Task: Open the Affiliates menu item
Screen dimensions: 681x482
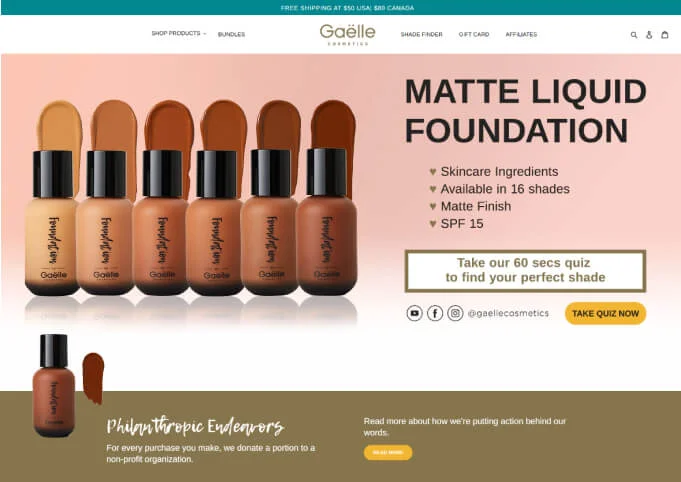Action: pyautogui.click(x=521, y=34)
